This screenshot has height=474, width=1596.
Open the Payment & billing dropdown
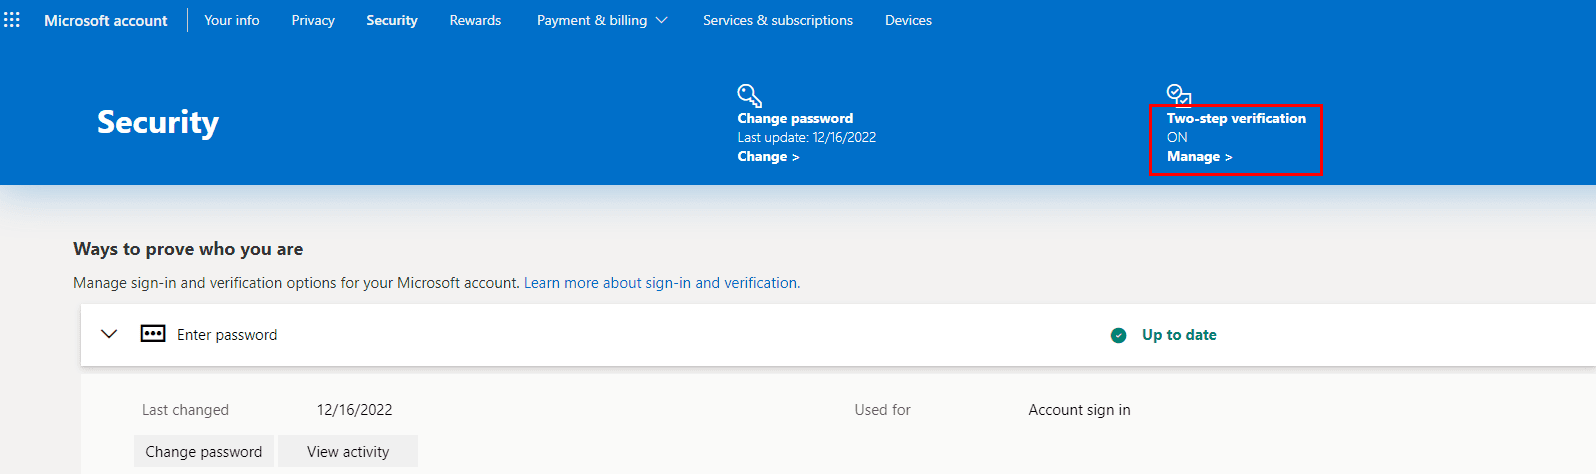(602, 20)
